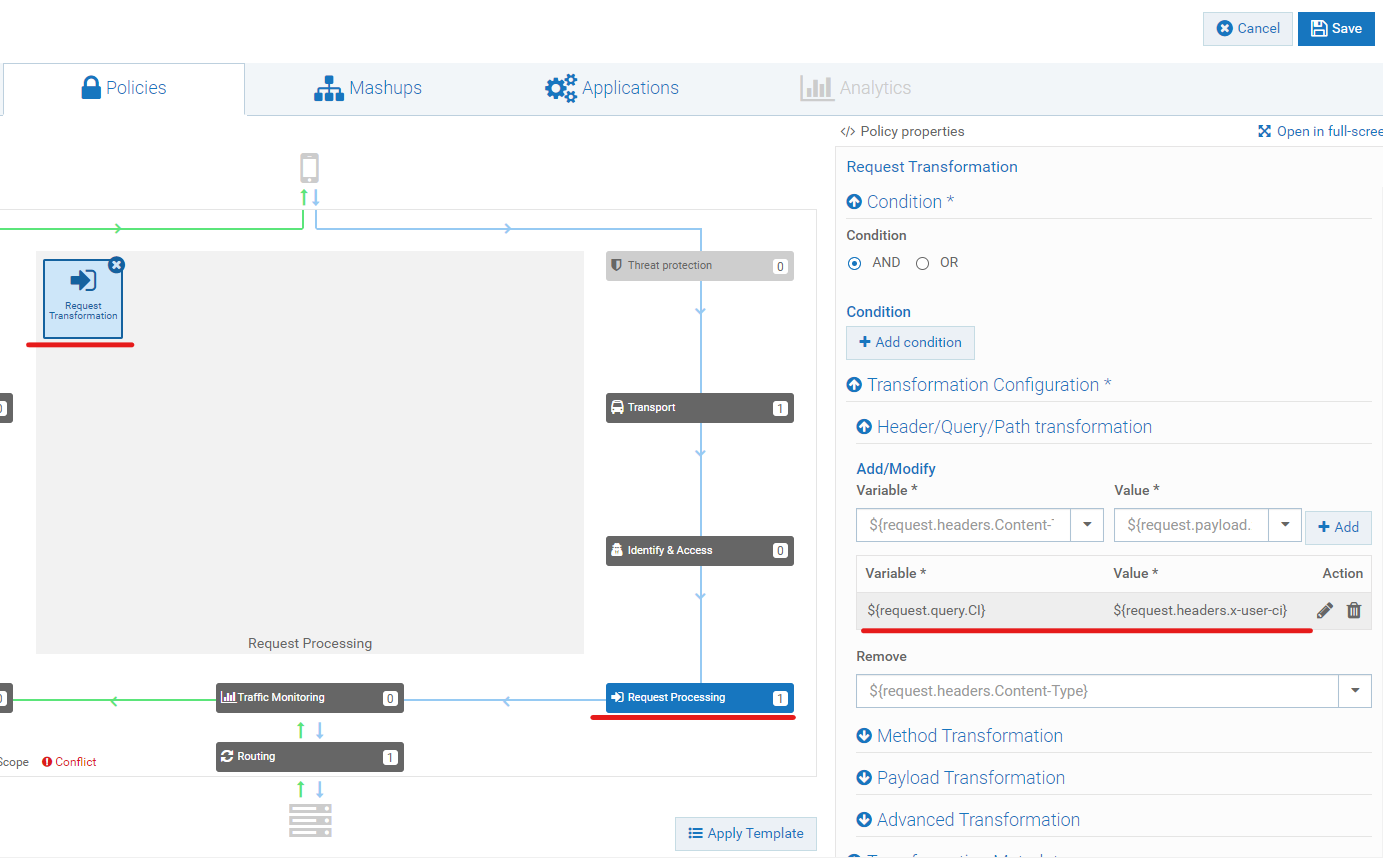1383x865 pixels.
Task: Switch to the Mashups tab
Action: (x=368, y=88)
